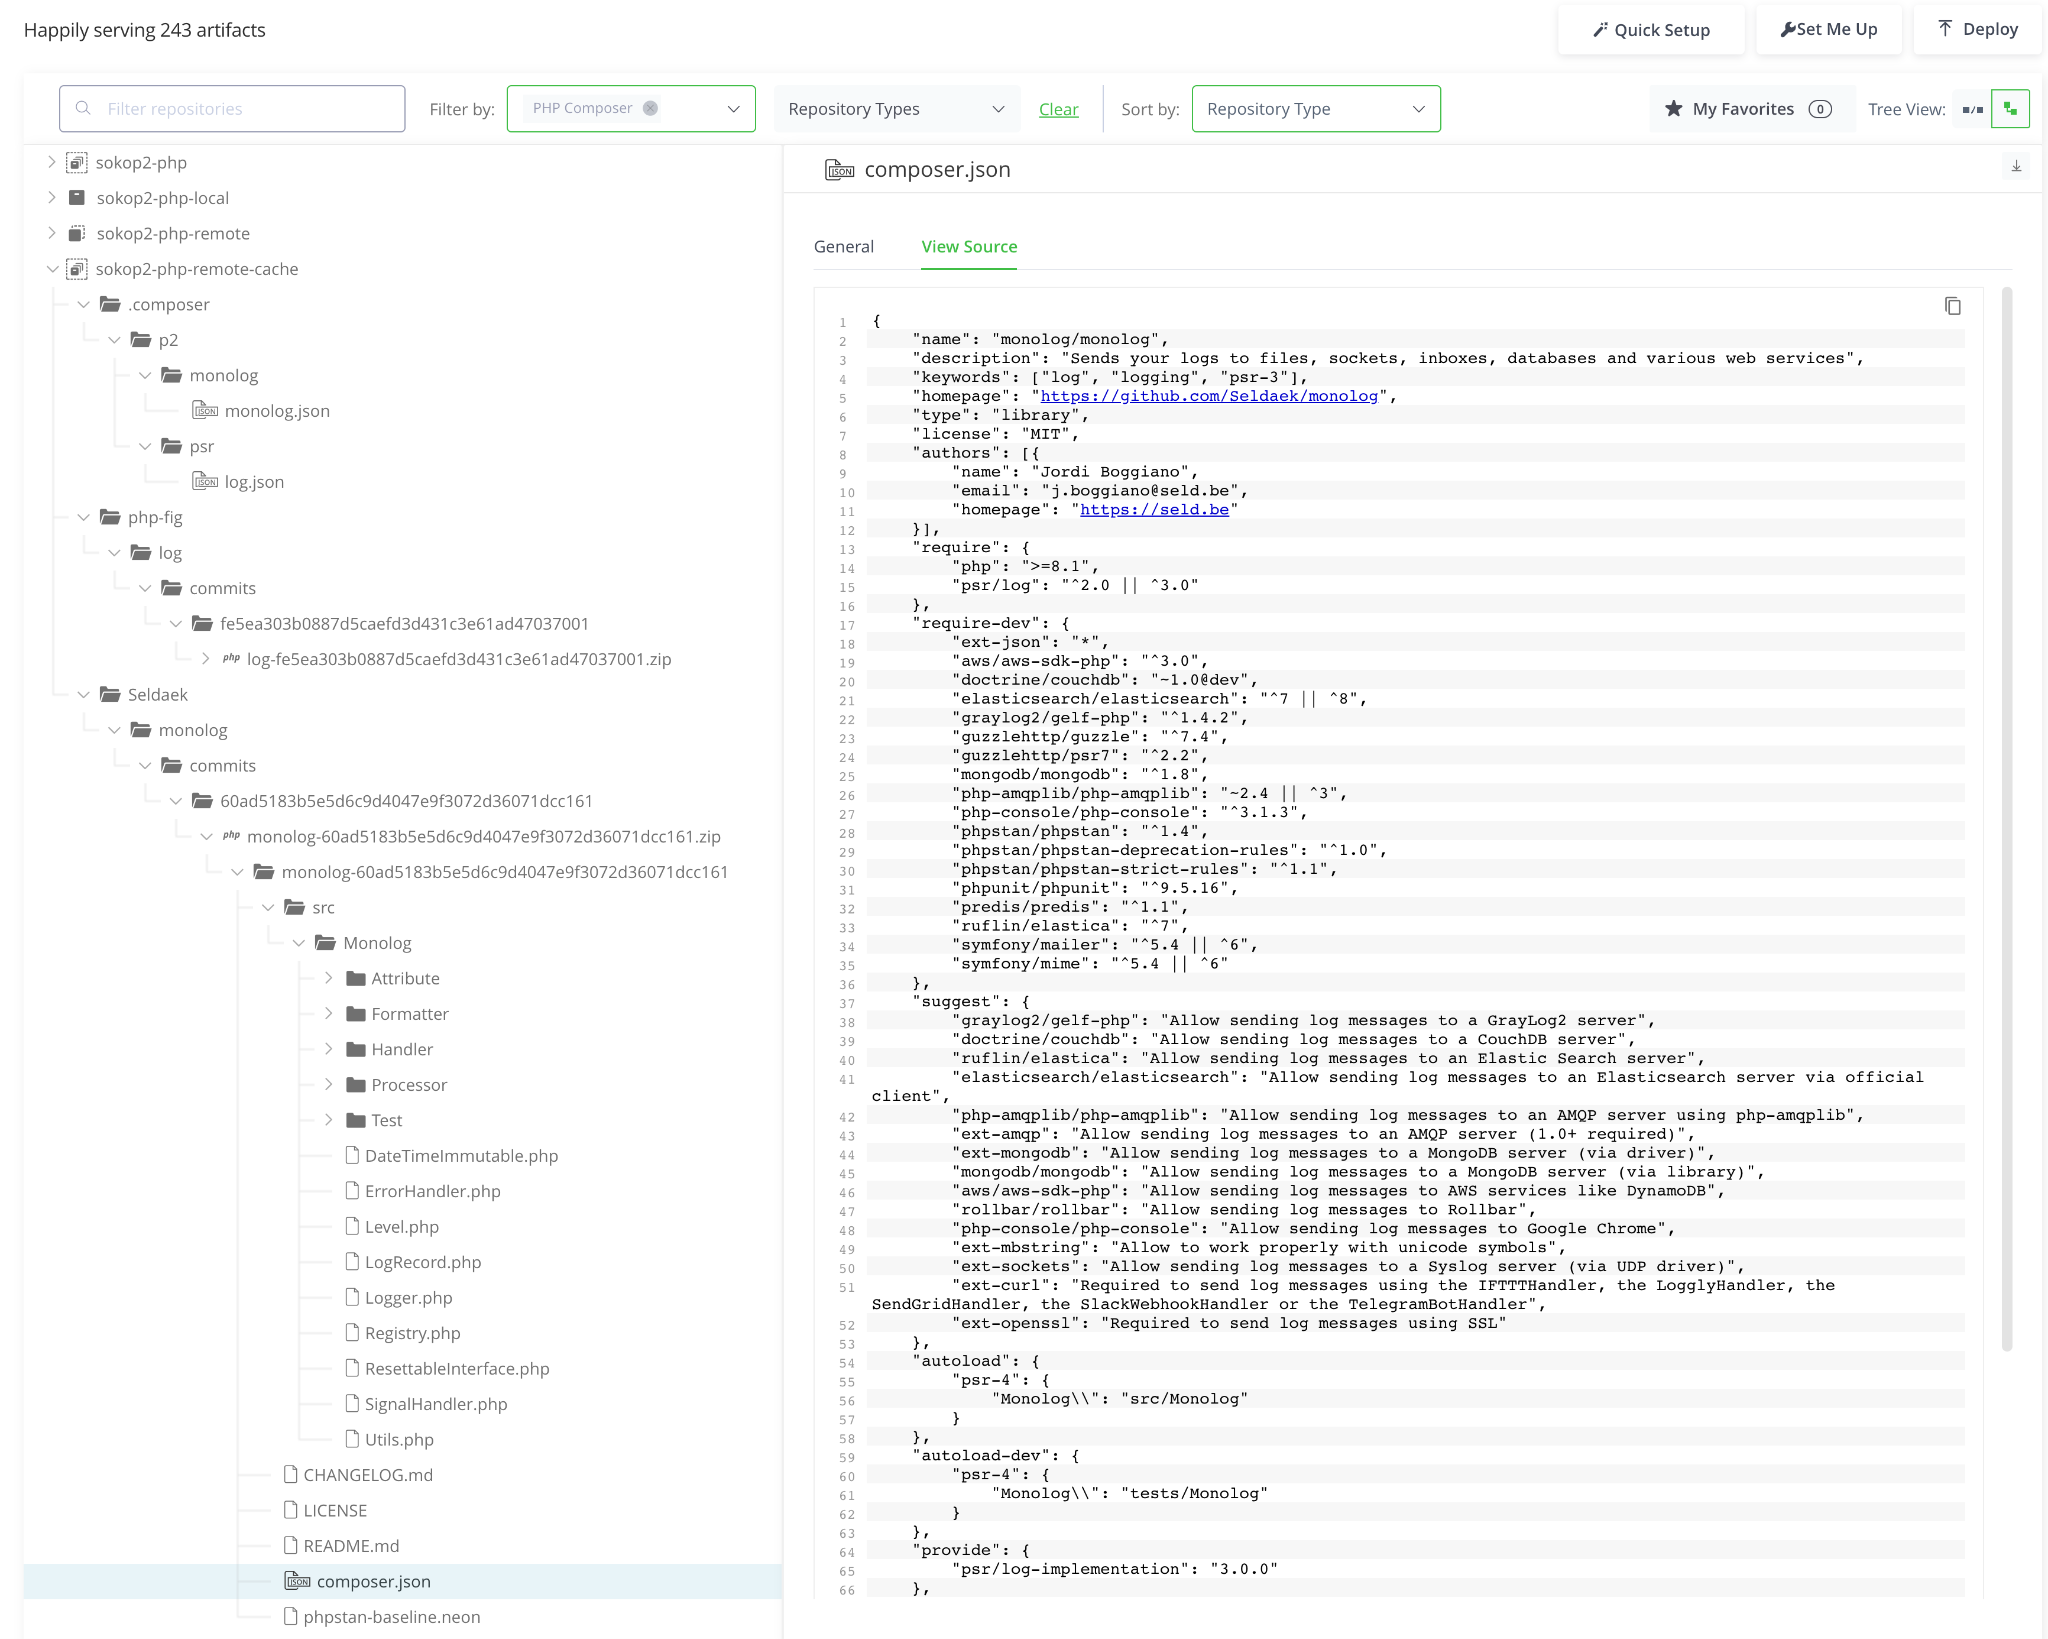Click the php-fig folder icon
The width and height of the screenshot is (2048, 1639).
pos(110,517)
